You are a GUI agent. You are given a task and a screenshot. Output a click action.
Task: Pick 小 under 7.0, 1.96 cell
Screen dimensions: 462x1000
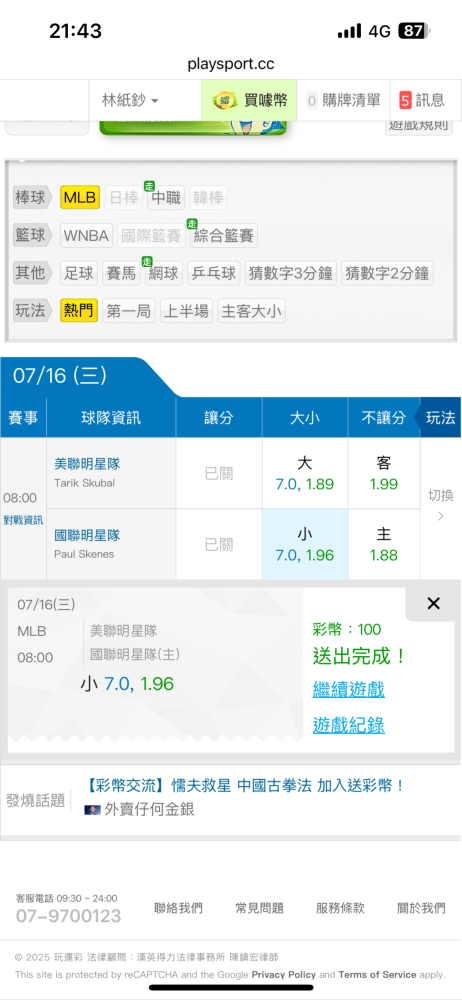[305, 544]
